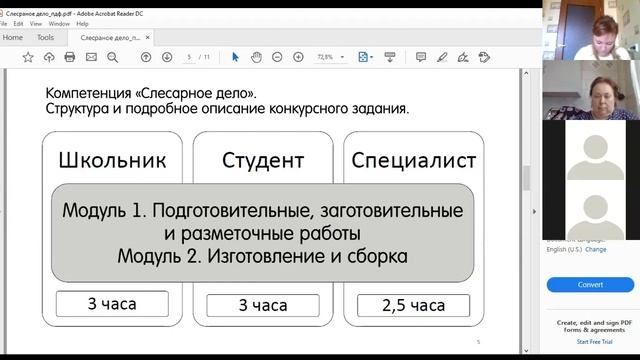Click the Модуль 2. Изготовление и сборка line
Image resolution: width=640 pixels, height=360 pixels.
click(262, 256)
